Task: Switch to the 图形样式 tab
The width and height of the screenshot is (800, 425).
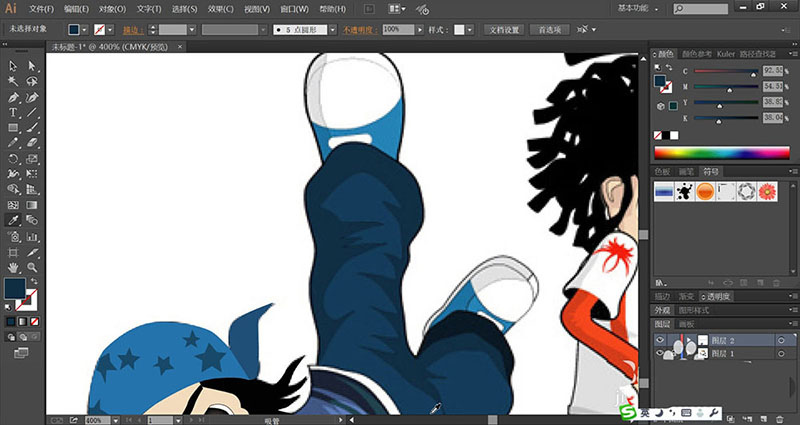Action: [x=693, y=310]
